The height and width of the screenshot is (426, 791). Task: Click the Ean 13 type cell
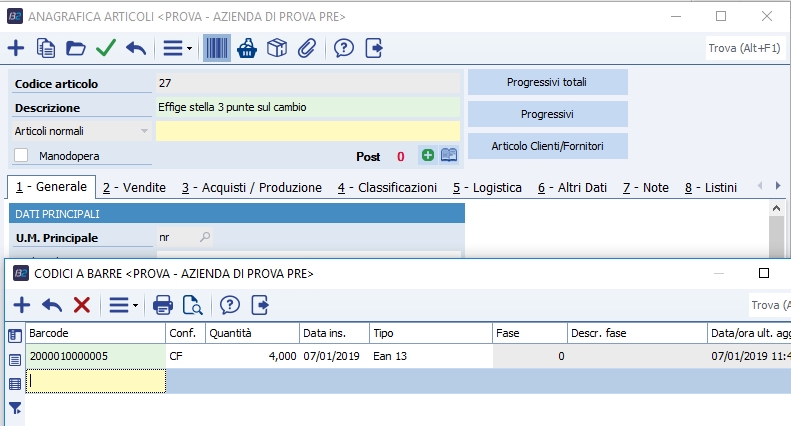(431, 356)
